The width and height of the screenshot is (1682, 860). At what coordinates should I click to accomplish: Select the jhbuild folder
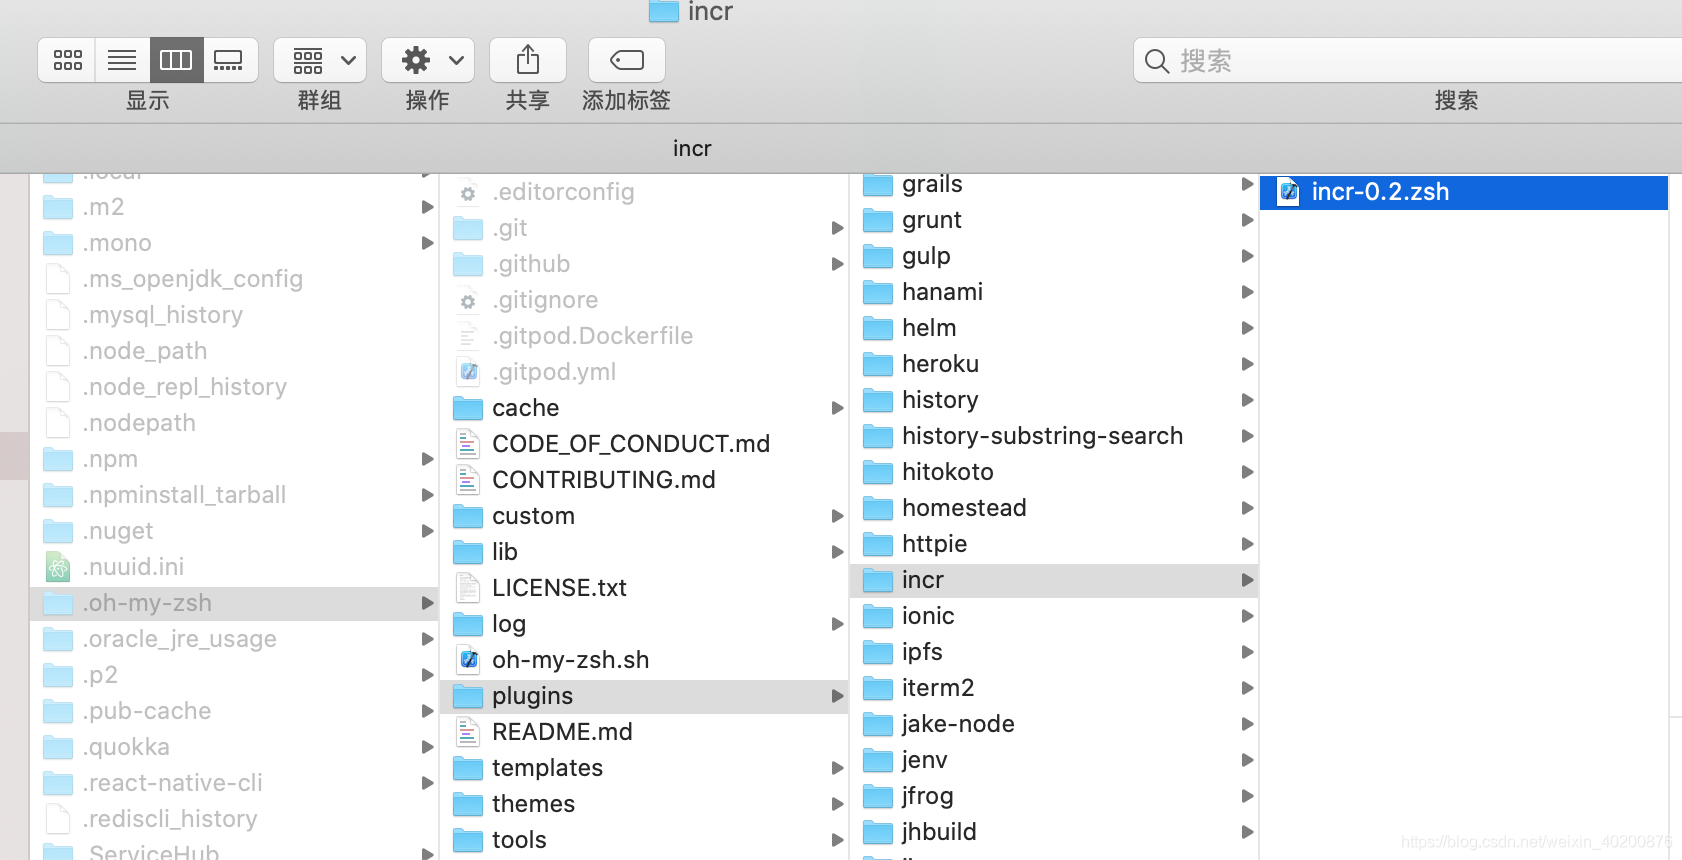1055,832
